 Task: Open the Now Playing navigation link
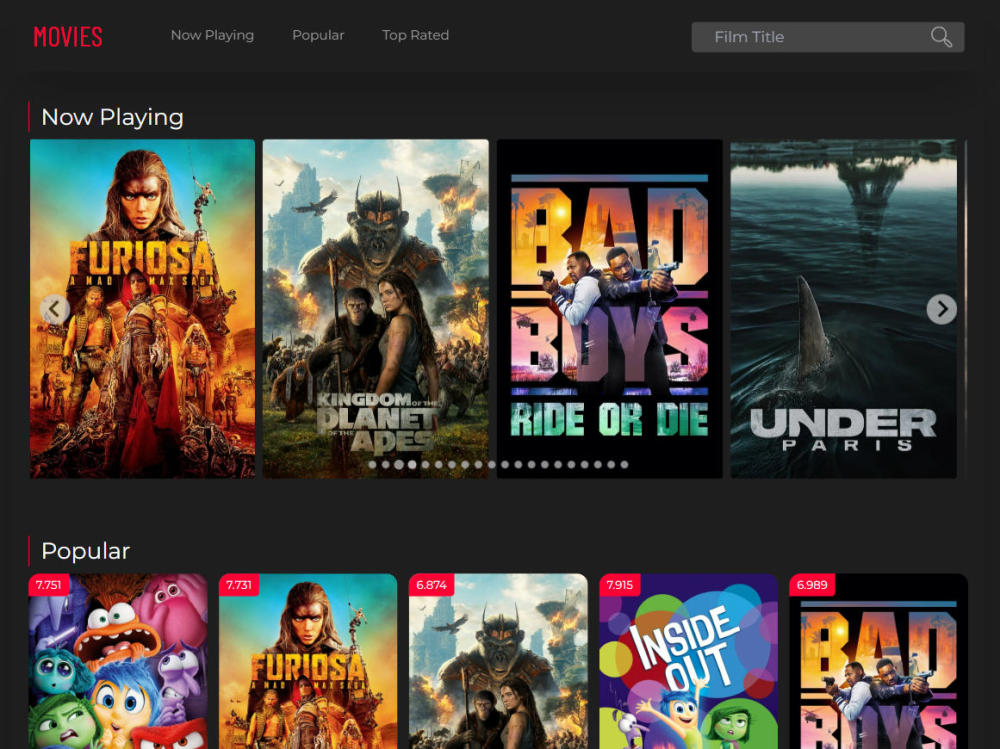pos(212,35)
